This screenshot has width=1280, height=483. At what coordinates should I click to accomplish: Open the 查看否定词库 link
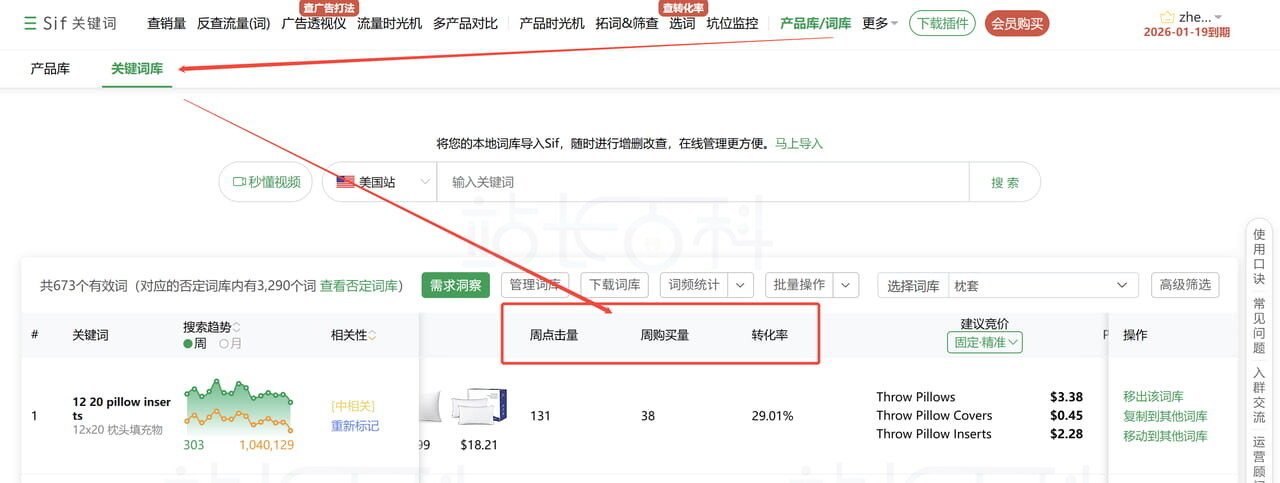click(x=358, y=286)
